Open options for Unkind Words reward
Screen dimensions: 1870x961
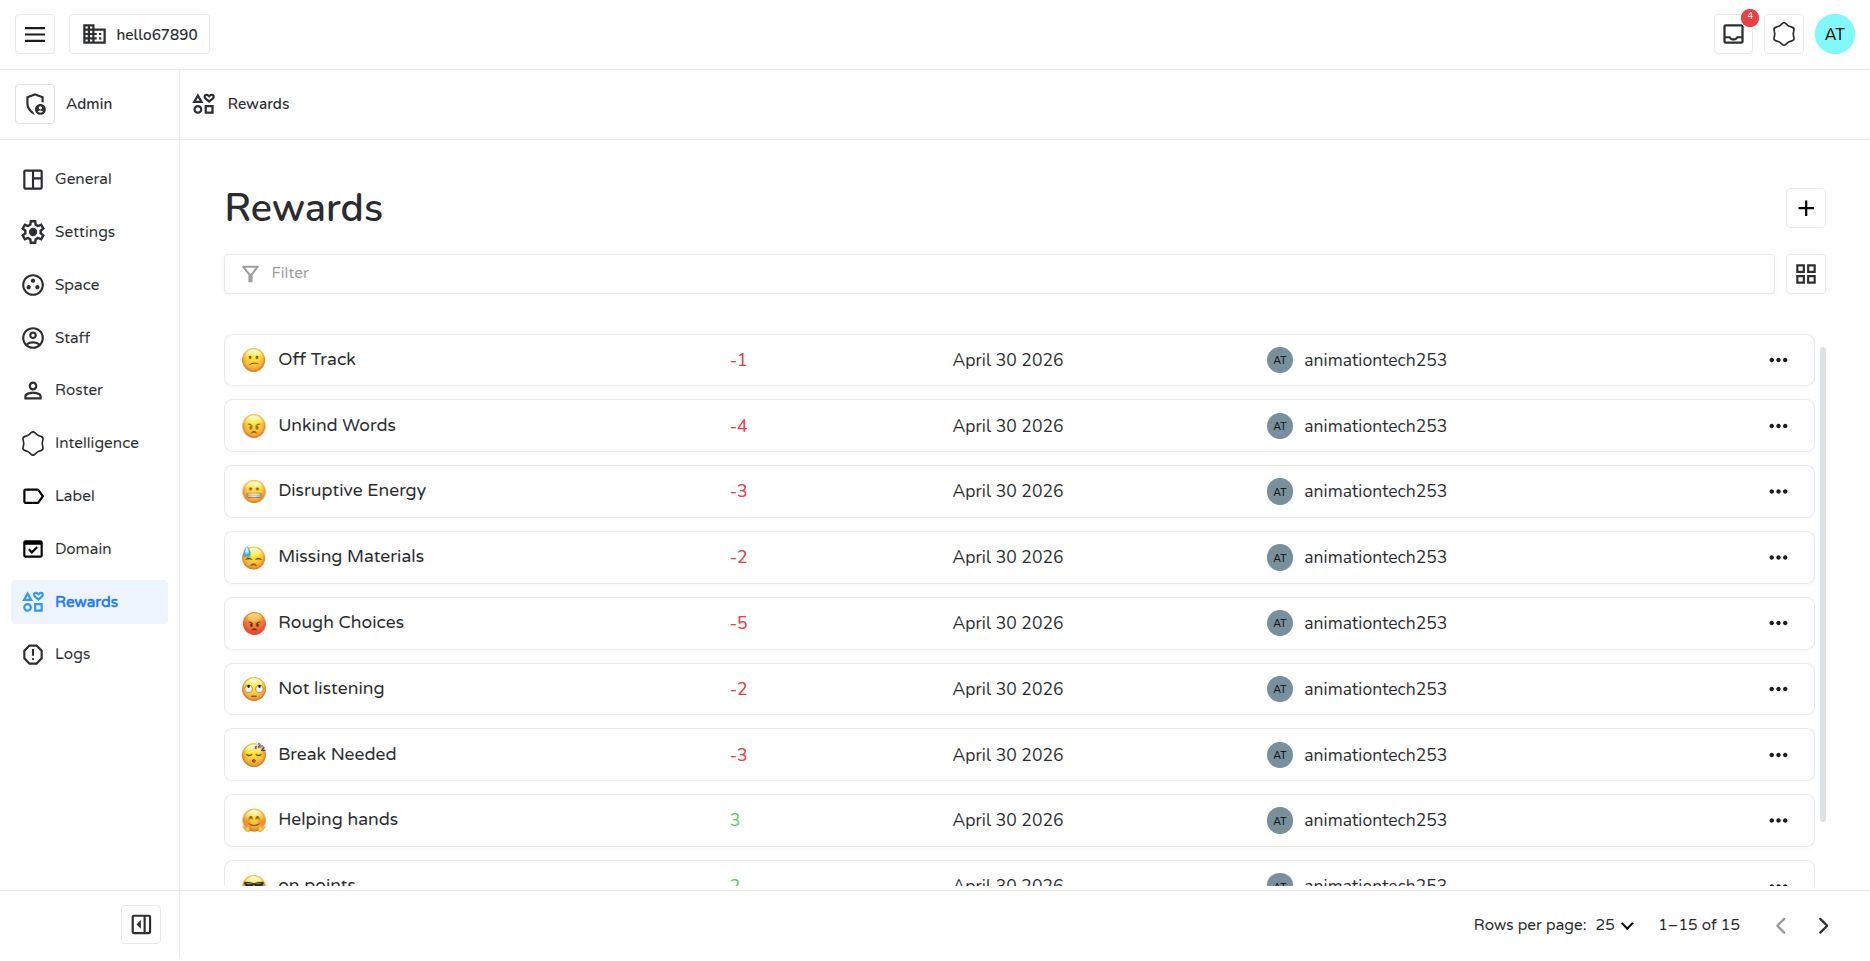pyautogui.click(x=1778, y=426)
